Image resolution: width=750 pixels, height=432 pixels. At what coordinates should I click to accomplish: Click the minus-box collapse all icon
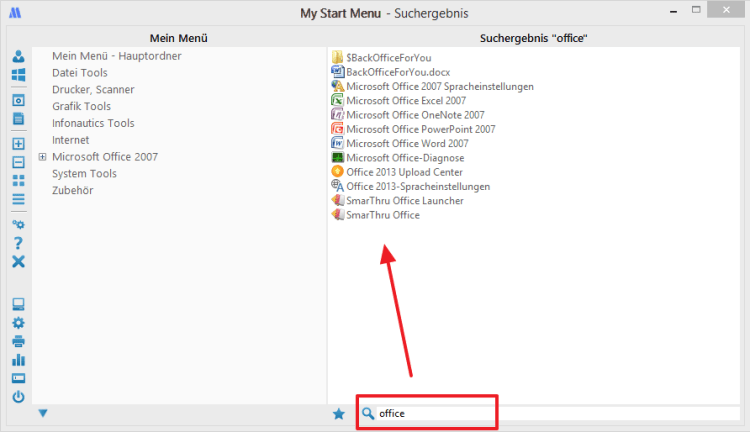tap(18, 162)
